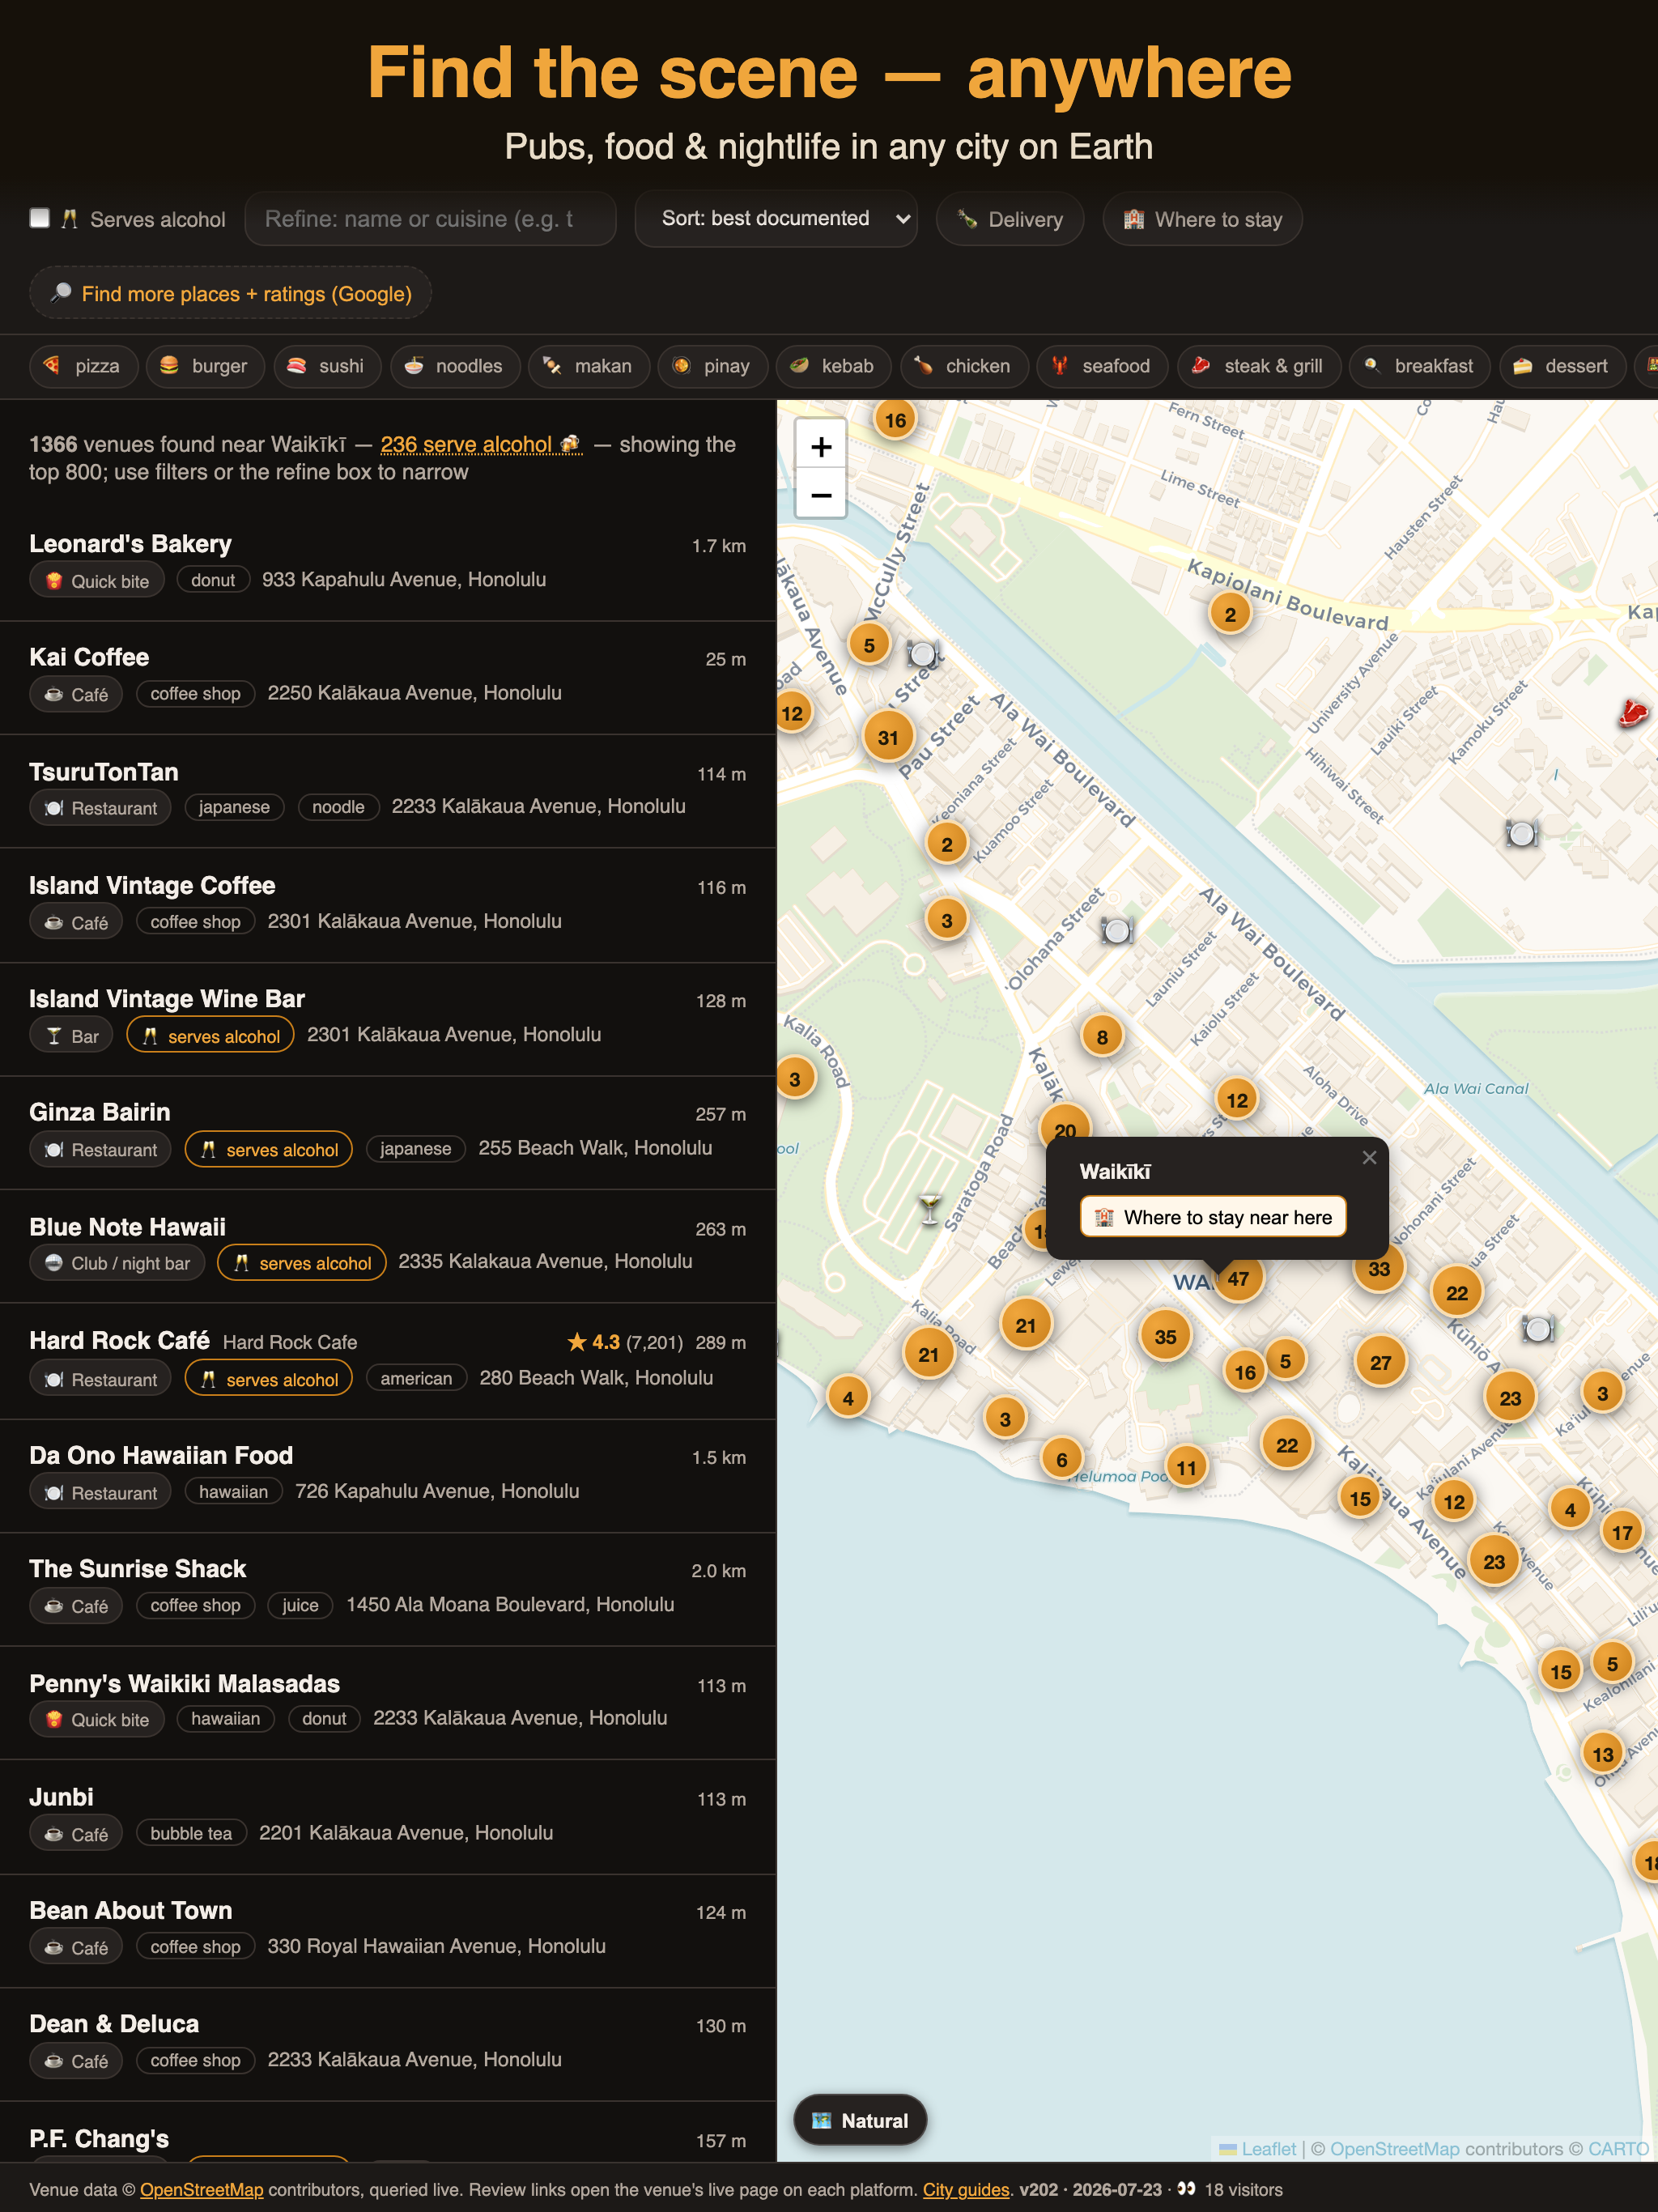The height and width of the screenshot is (2212, 1658).
Task: Open the OpenStreetMap link in the footer
Action: point(201,2189)
